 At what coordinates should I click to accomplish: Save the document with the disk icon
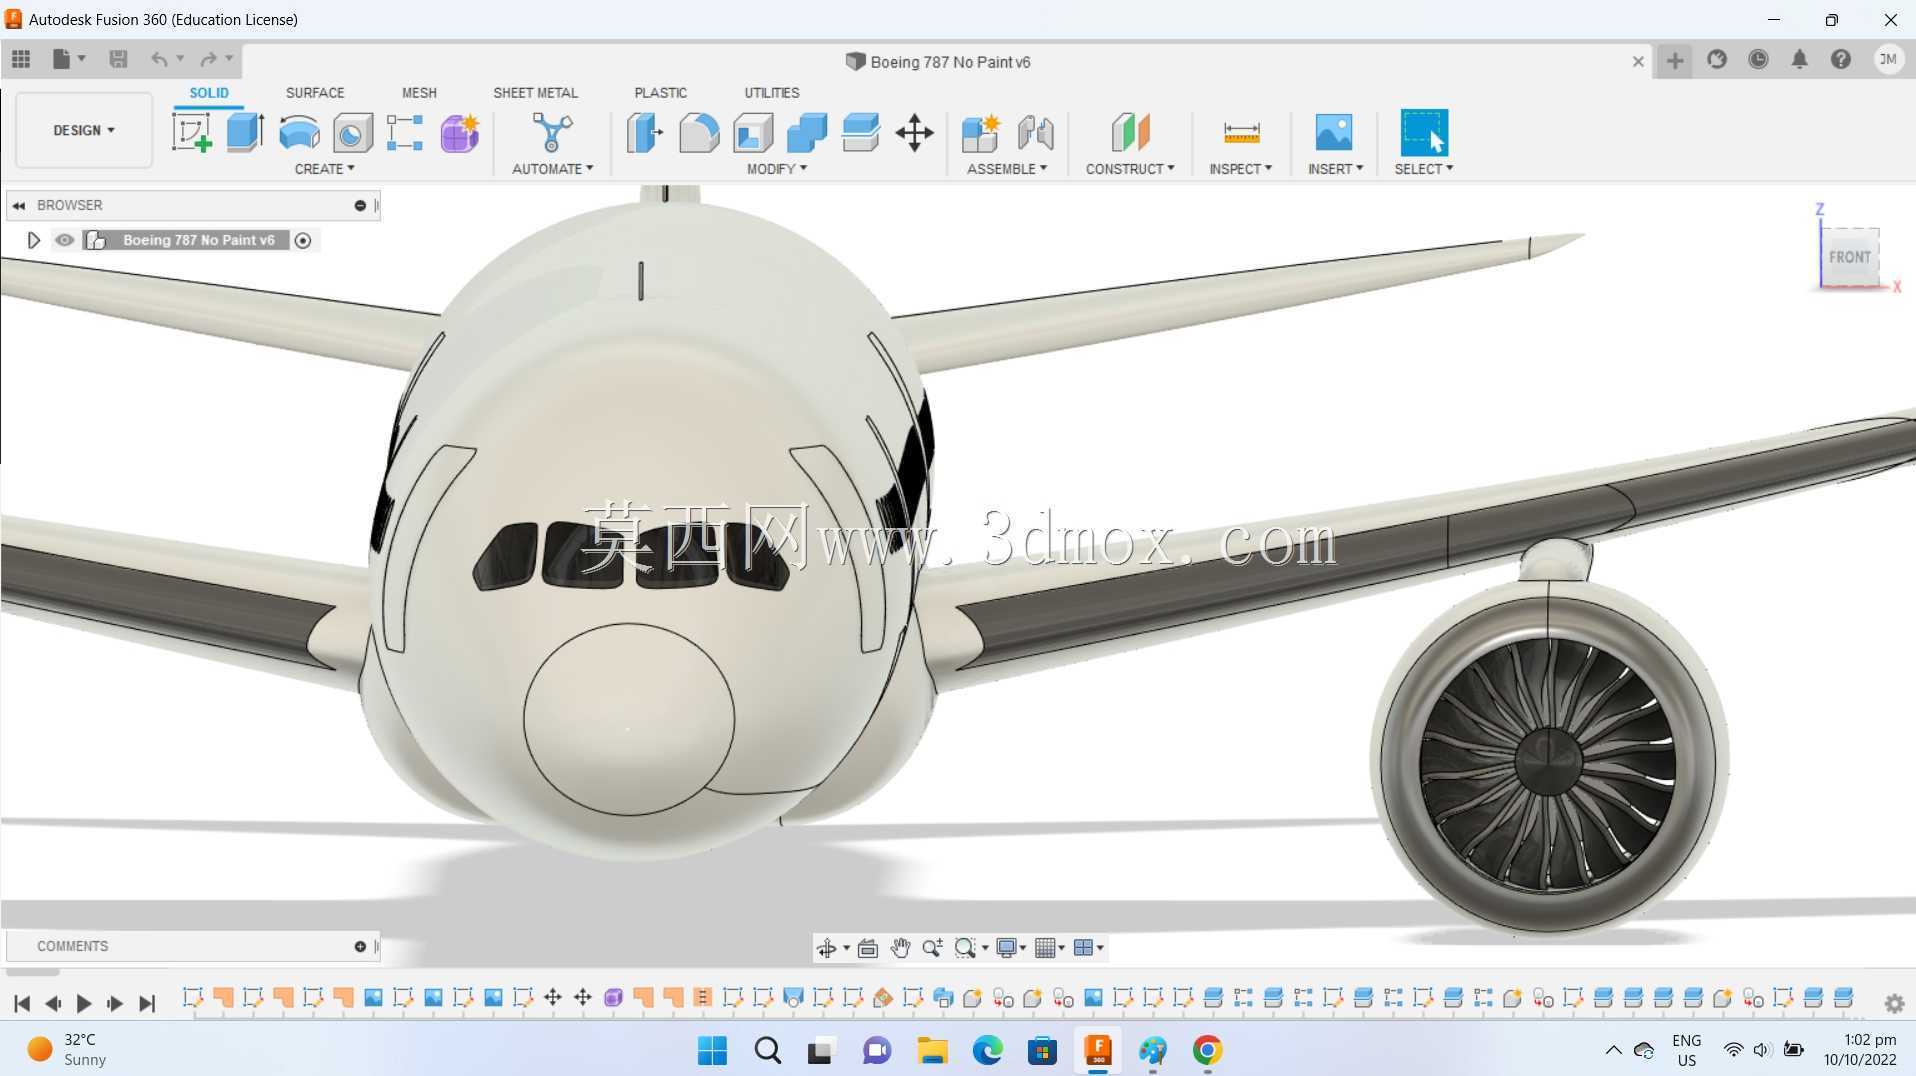pyautogui.click(x=118, y=60)
